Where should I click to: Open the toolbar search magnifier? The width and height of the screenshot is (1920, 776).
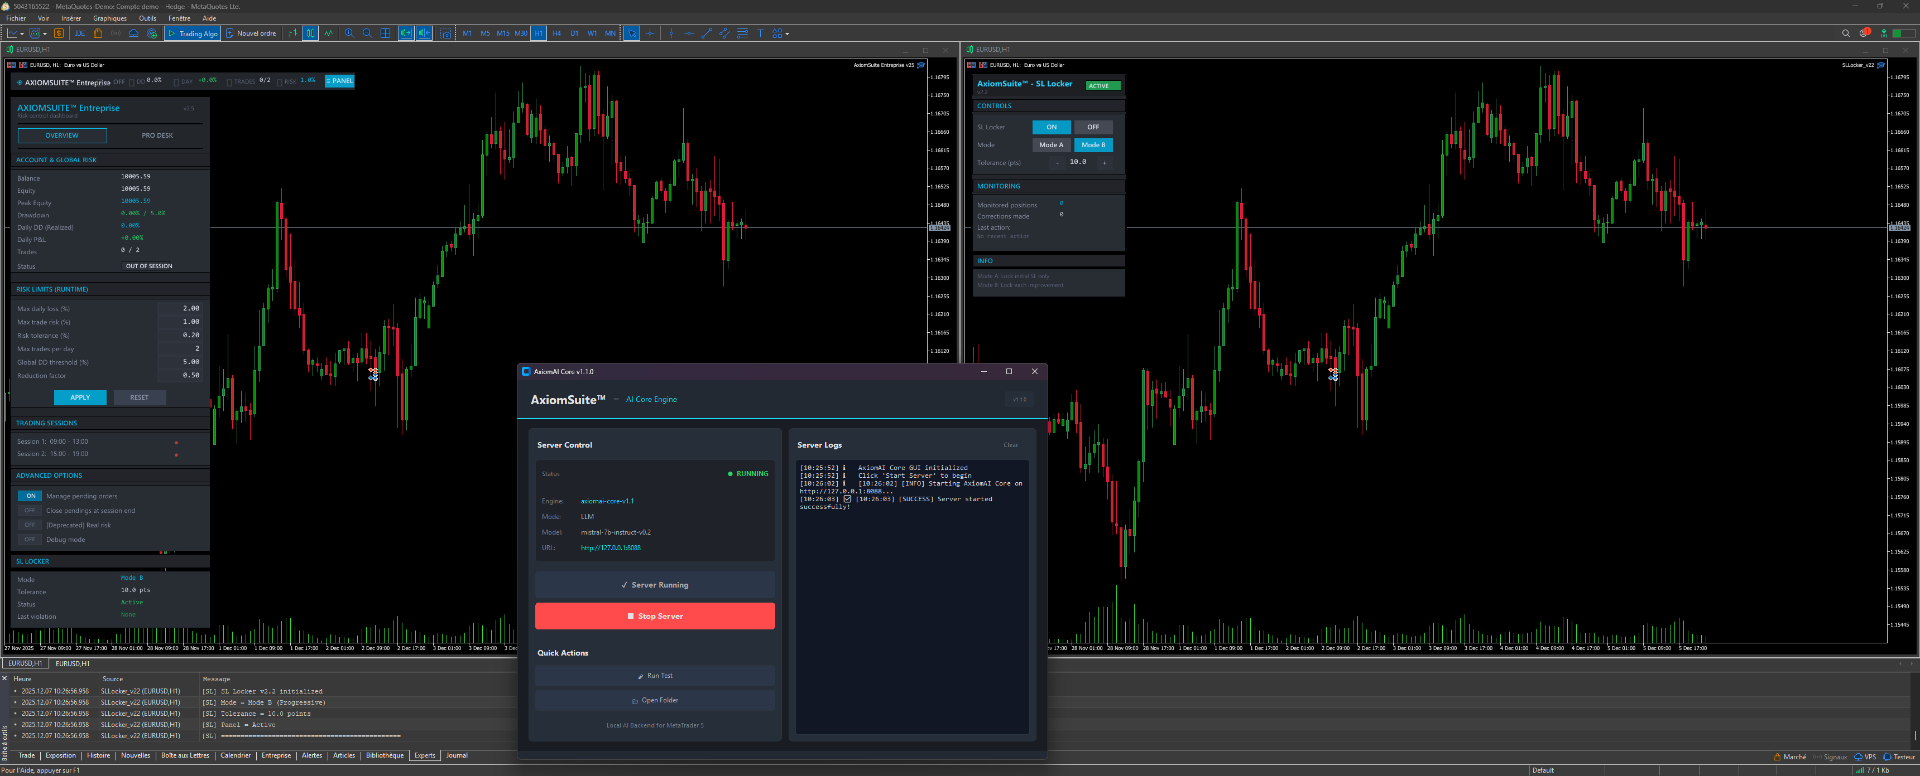1846,33
